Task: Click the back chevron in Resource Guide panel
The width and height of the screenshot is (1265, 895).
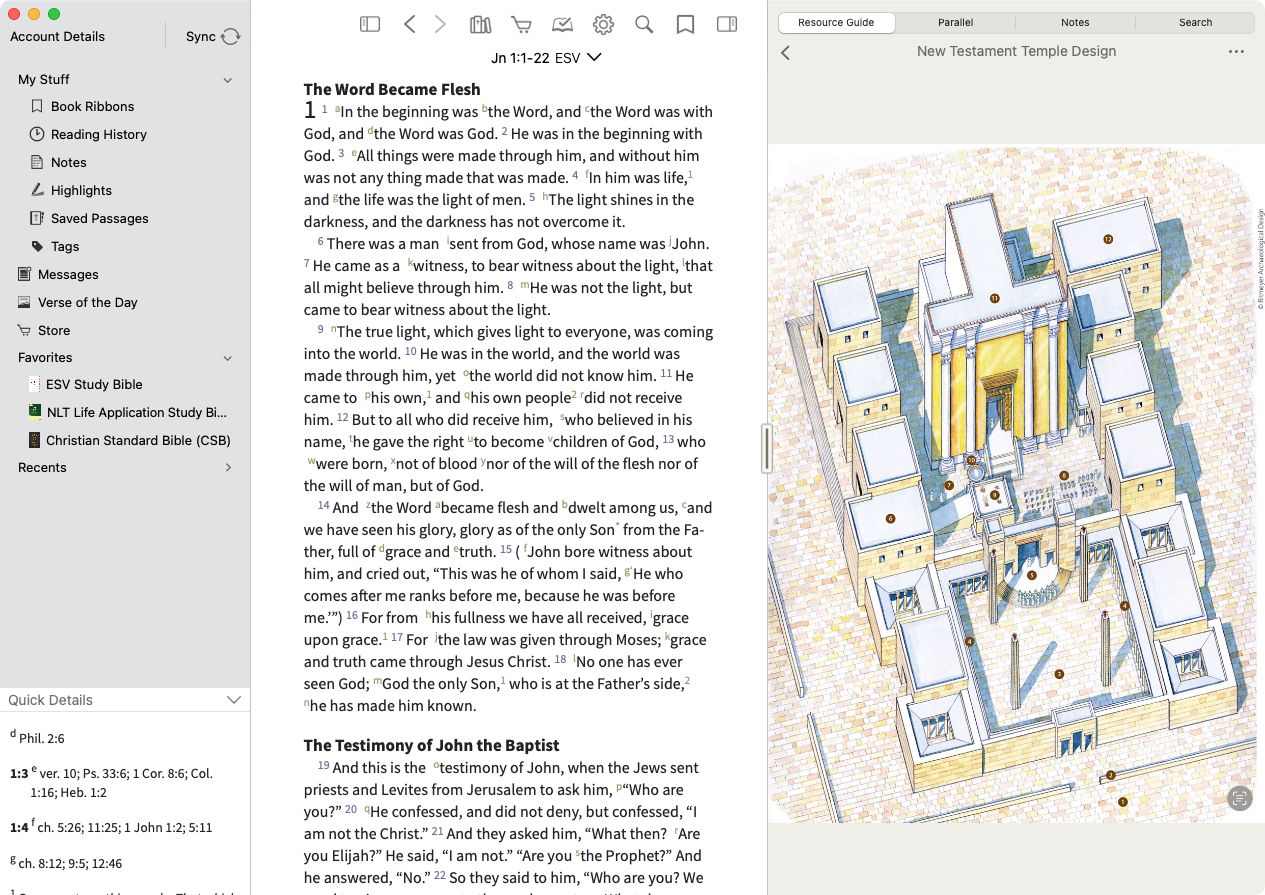Action: (785, 52)
